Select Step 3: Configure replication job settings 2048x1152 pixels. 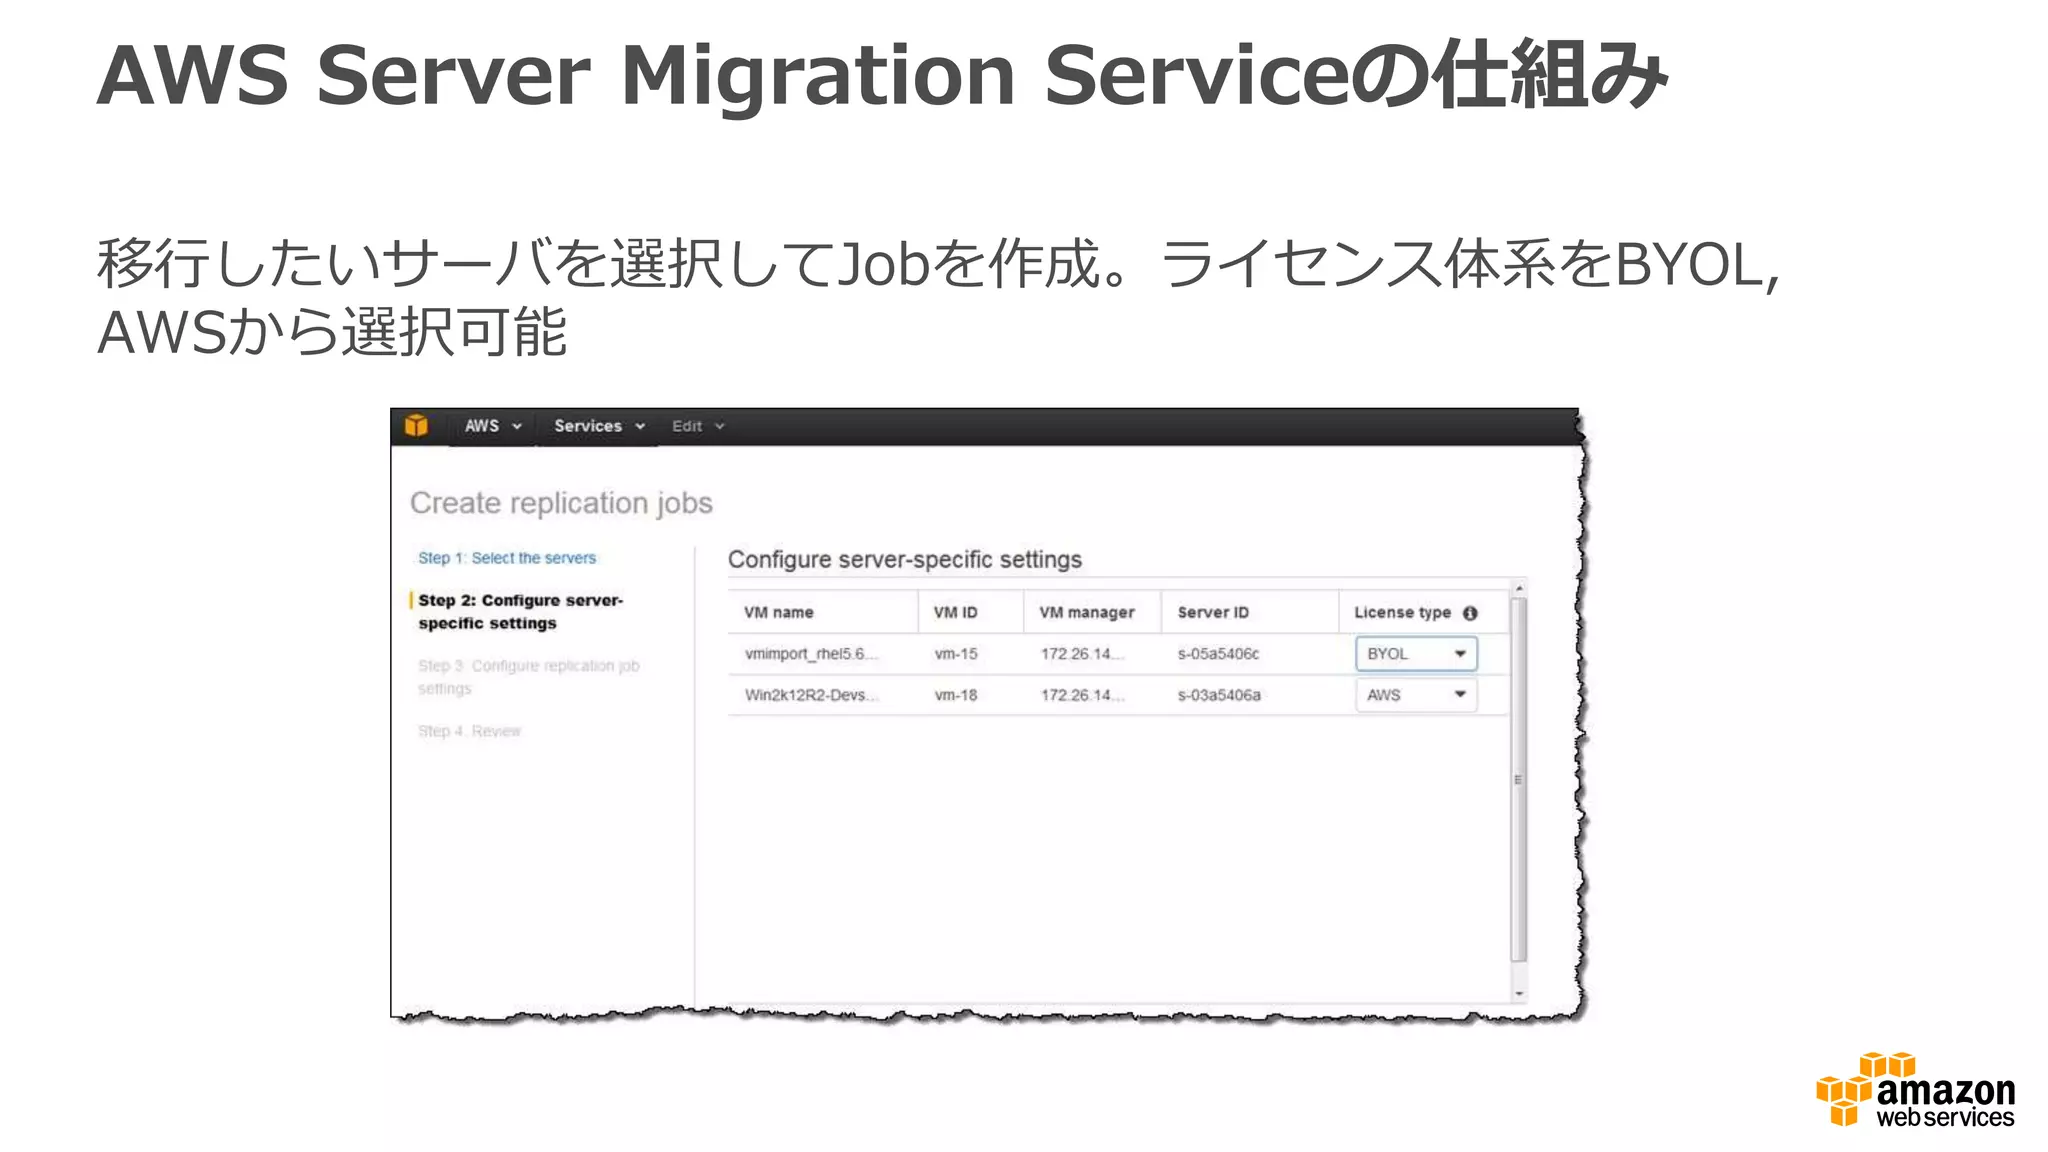(x=528, y=677)
